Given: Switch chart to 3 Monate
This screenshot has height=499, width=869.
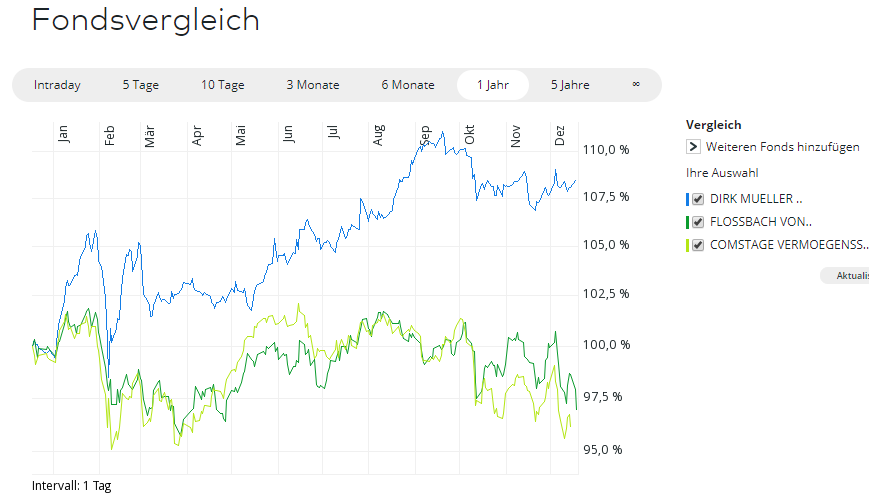Looking at the screenshot, I should click(x=313, y=85).
